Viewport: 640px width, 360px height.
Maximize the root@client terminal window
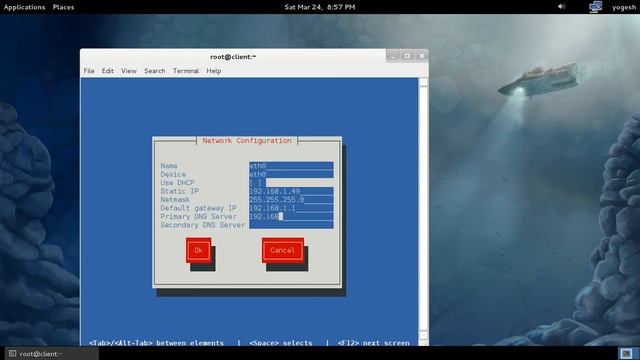(x=407, y=56)
